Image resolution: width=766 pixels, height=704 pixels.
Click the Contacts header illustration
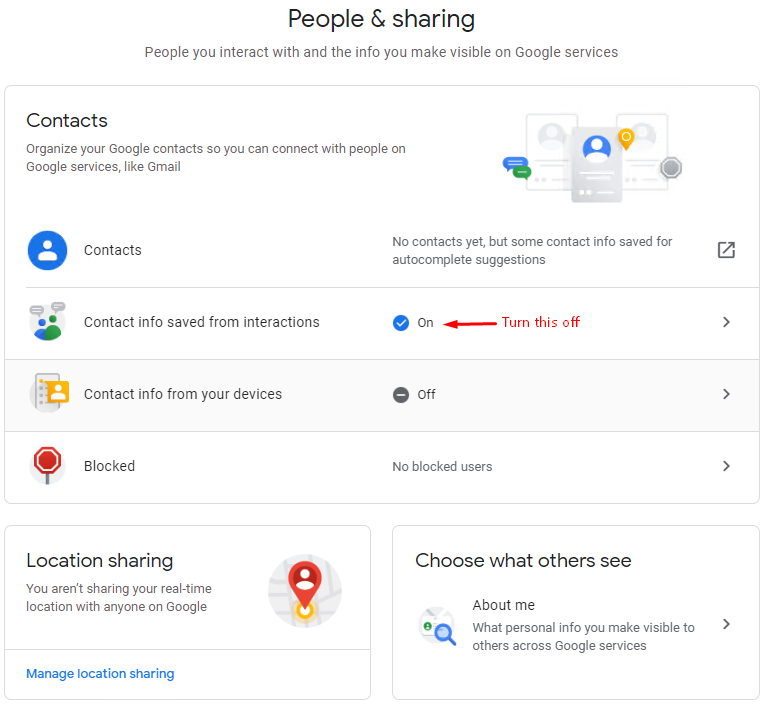coord(593,158)
